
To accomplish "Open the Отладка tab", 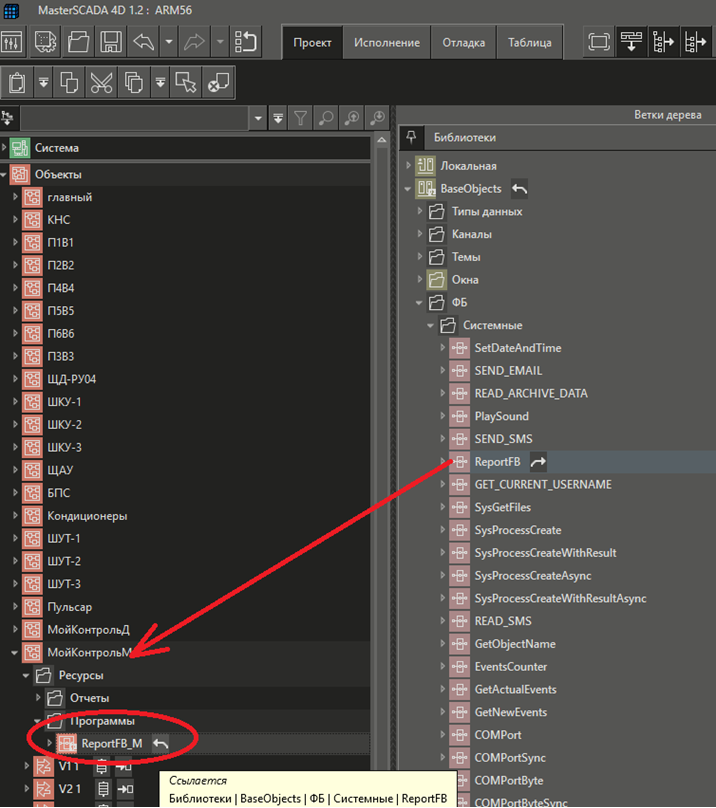I will (464, 43).
